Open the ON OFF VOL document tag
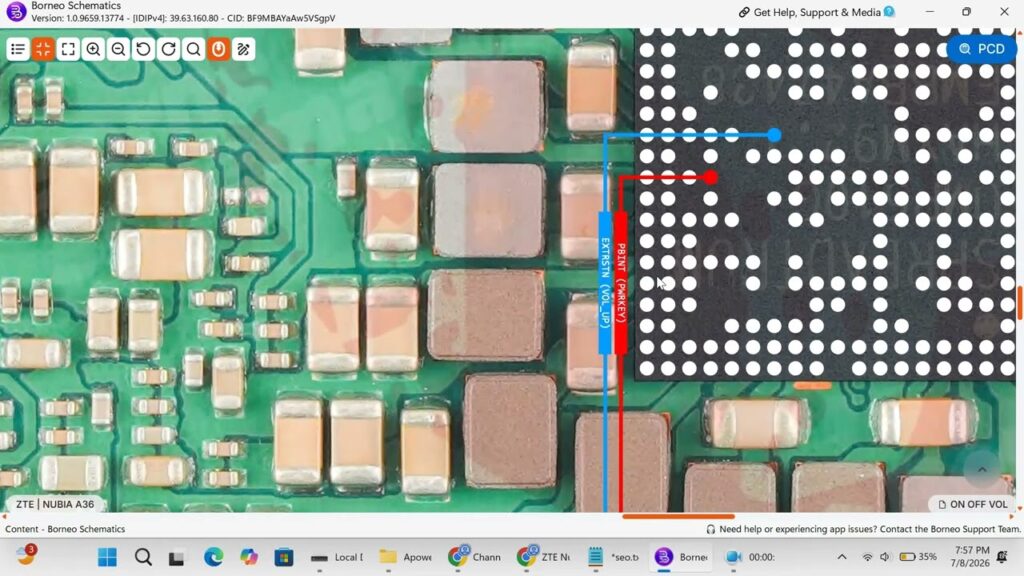This screenshot has width=1024, height=576. 972,504
